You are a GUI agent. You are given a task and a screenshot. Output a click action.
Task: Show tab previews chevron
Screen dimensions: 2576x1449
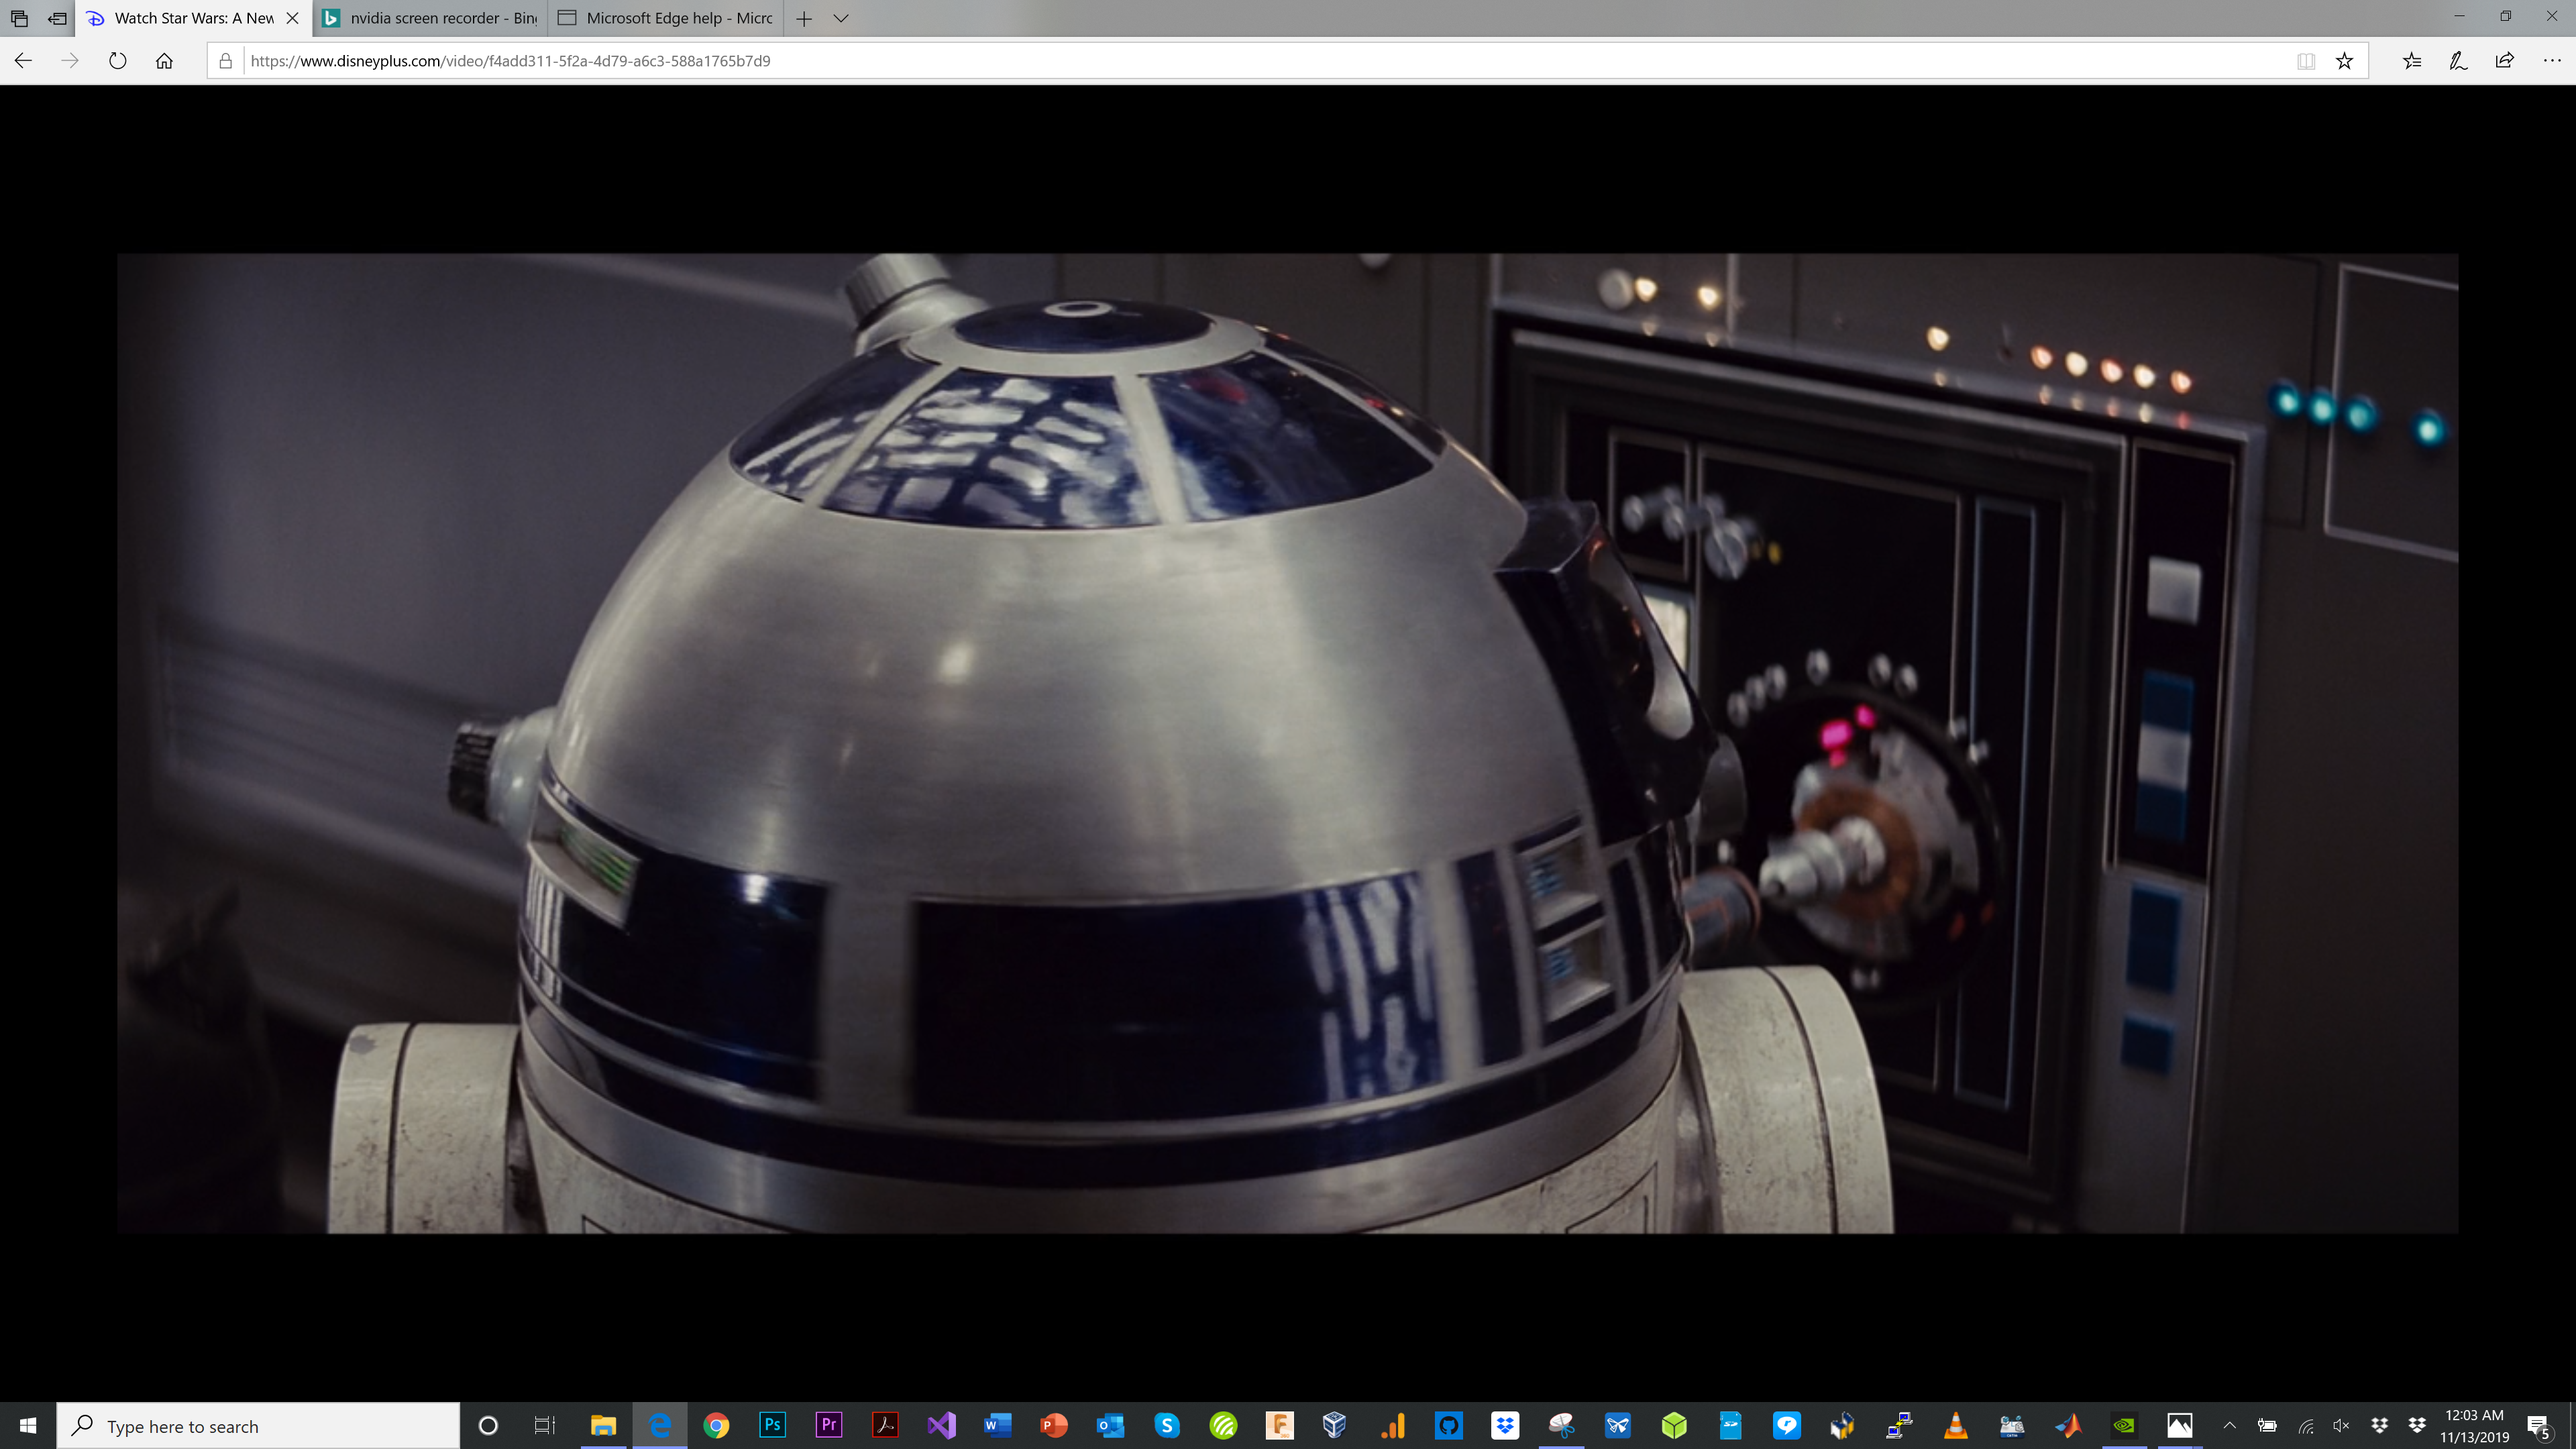point(841,18)
